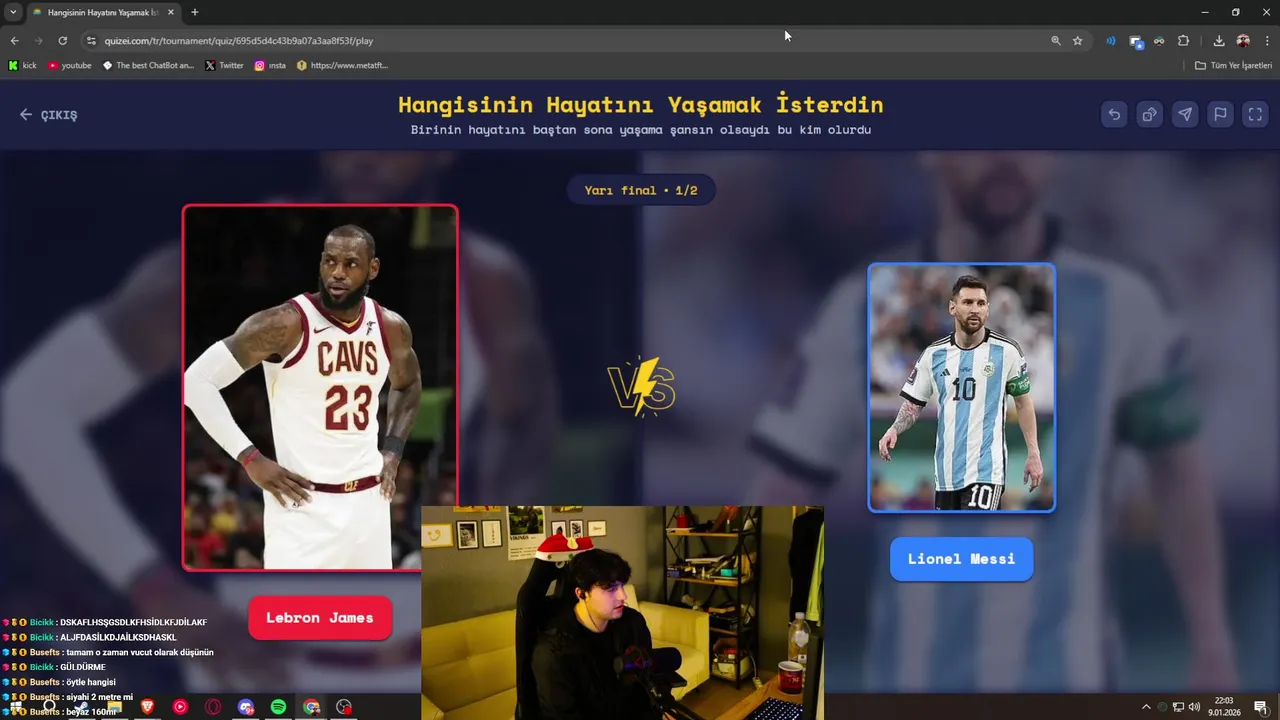Viewport: 1280px width, 720px height.
Task: Click the chat message 'siyahi 2 metre mi'
Action: [100, 697]
